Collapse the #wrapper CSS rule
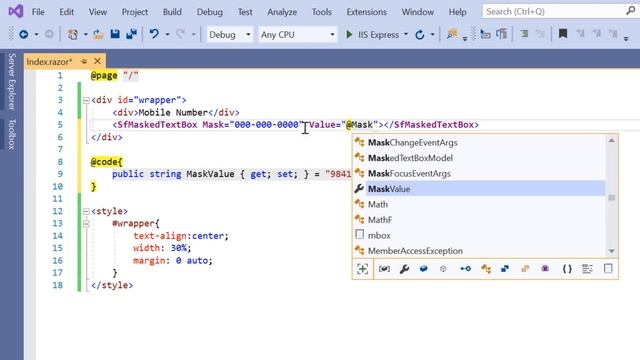Image resolution: width=640 pixels, height=360 pixels. (x=86, y=224)
